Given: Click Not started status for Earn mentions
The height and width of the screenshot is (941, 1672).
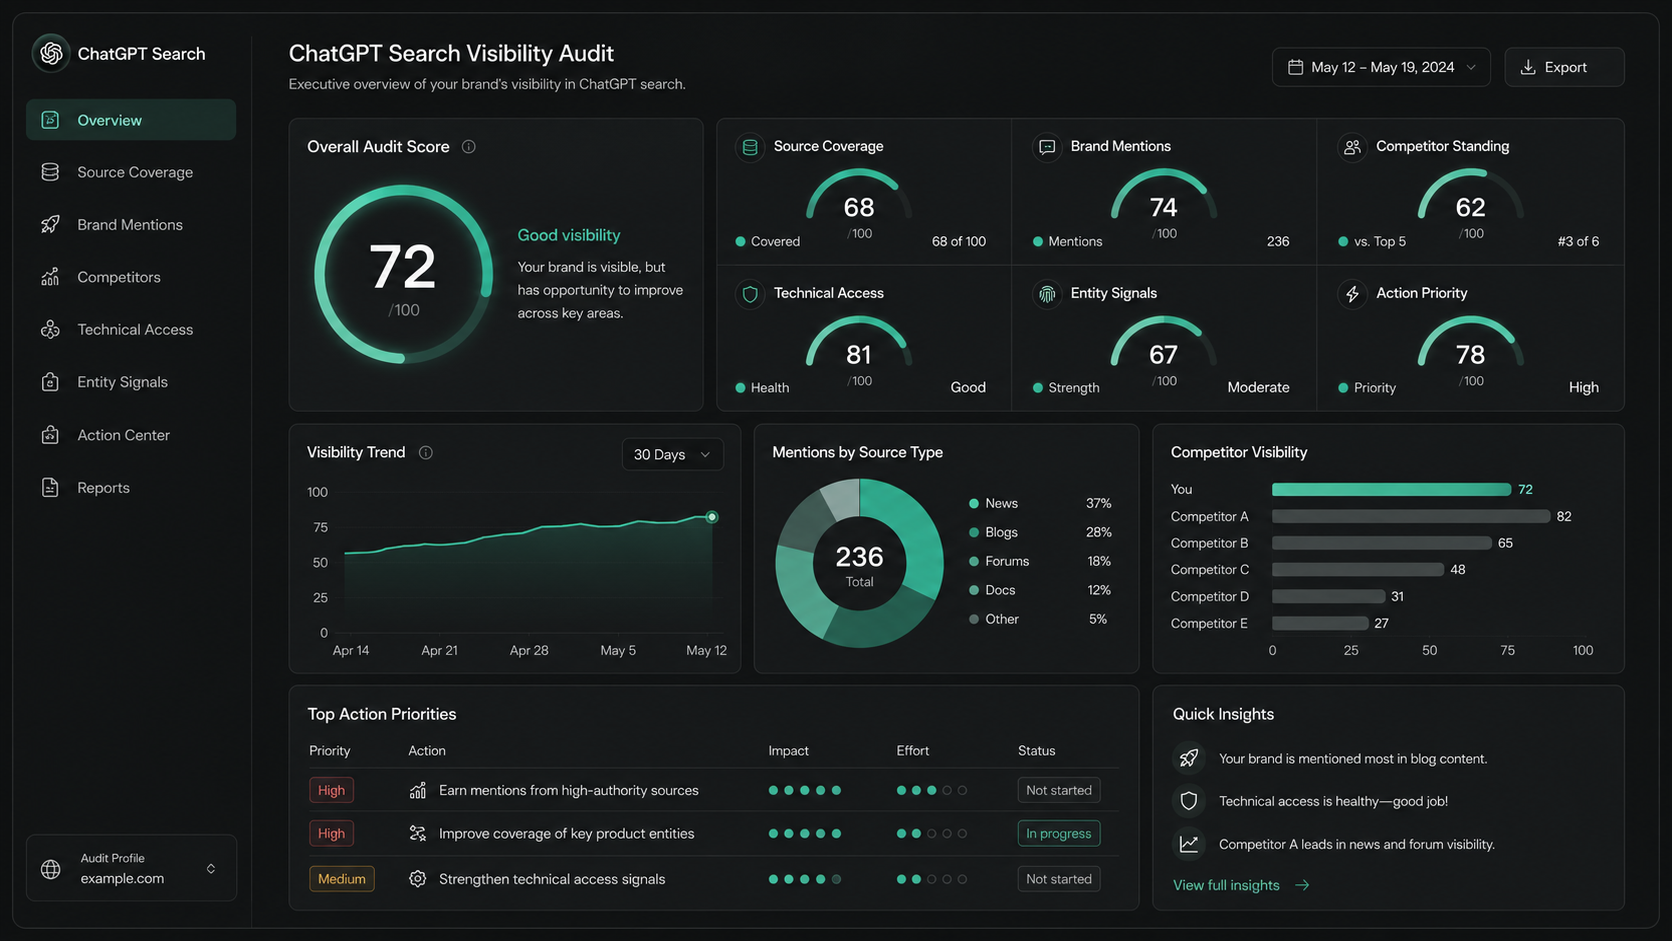Looking at the screenshot, I should coord(1059,790).
